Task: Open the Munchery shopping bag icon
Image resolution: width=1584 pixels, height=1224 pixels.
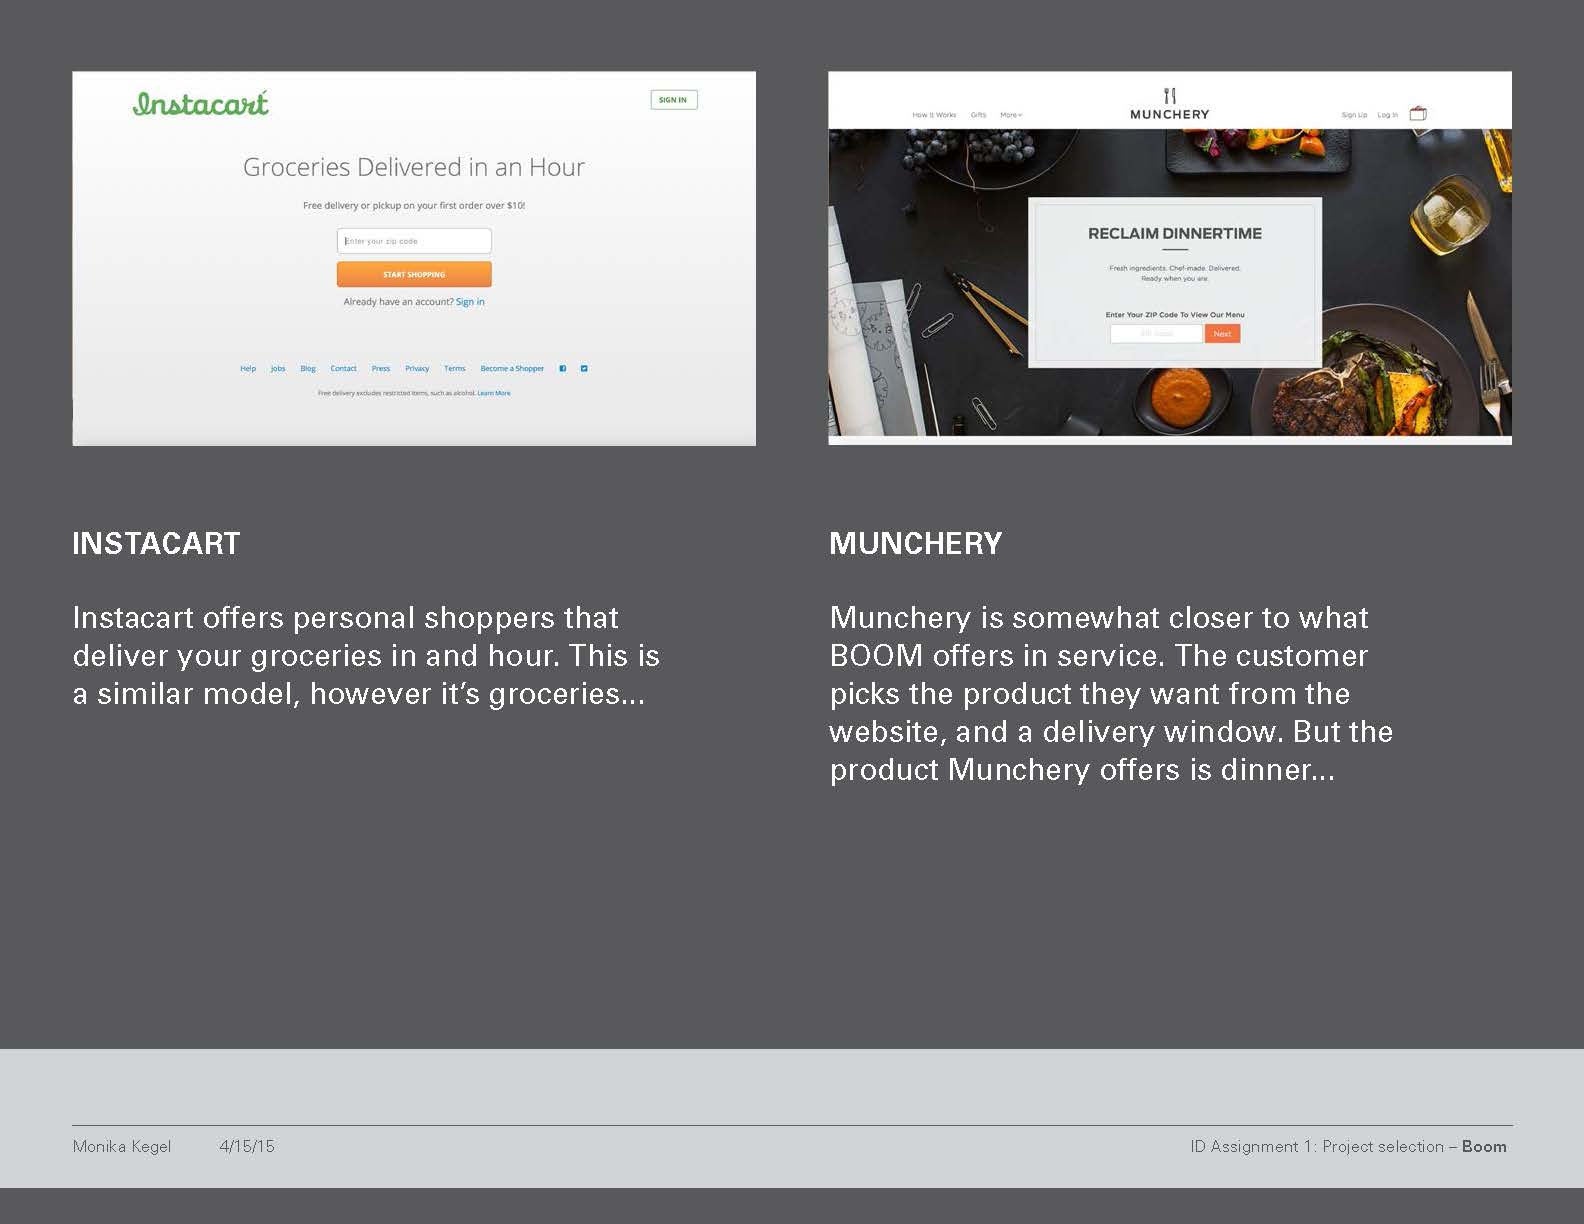Action: pyautogui.click(x=1418, y=113)
